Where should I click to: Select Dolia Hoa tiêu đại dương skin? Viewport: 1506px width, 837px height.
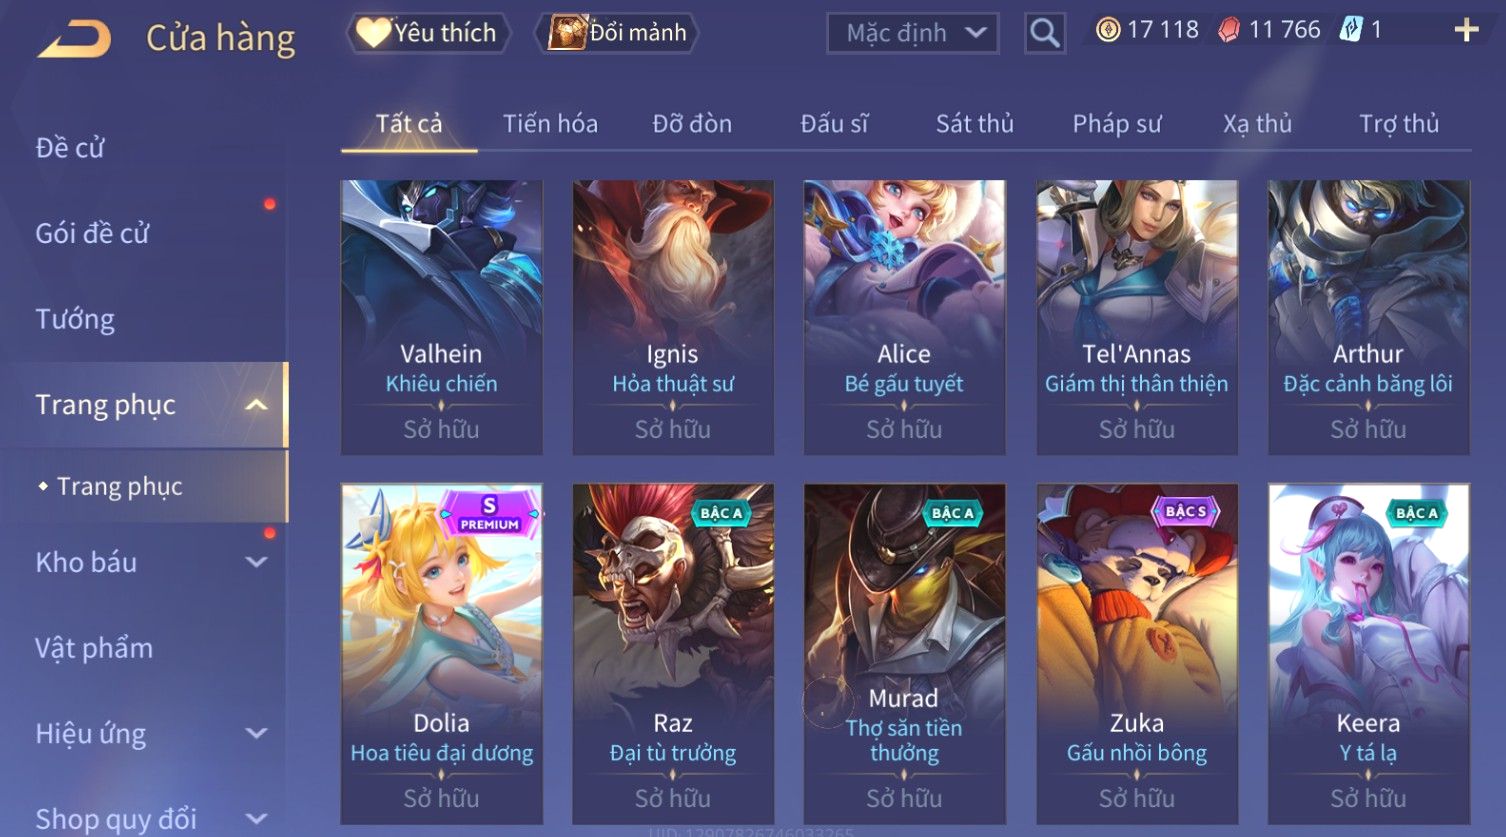click(x=441, y=654)
